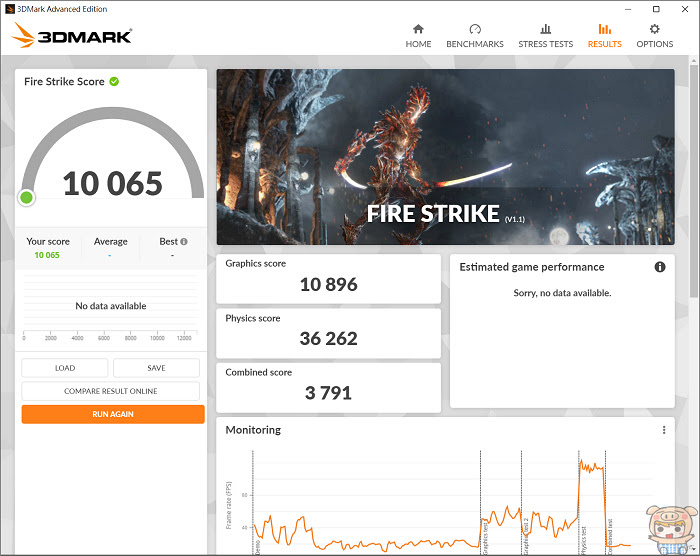The width and height of the screenshot is (700, 556).
Task: Click the Fire Strike banner image
Action: point(446,157)
